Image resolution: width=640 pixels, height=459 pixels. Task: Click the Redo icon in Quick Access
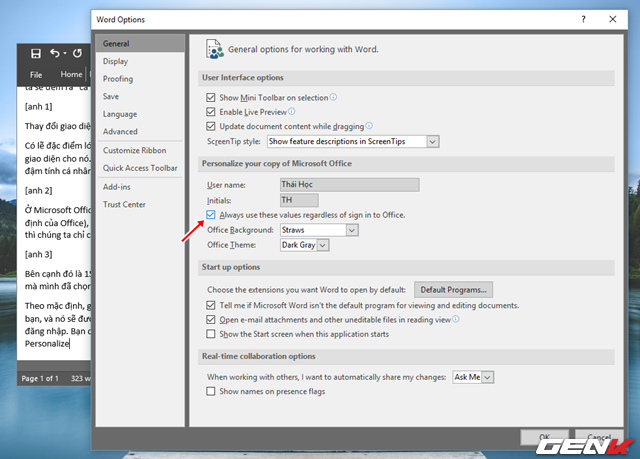click(x=78, y=53)
